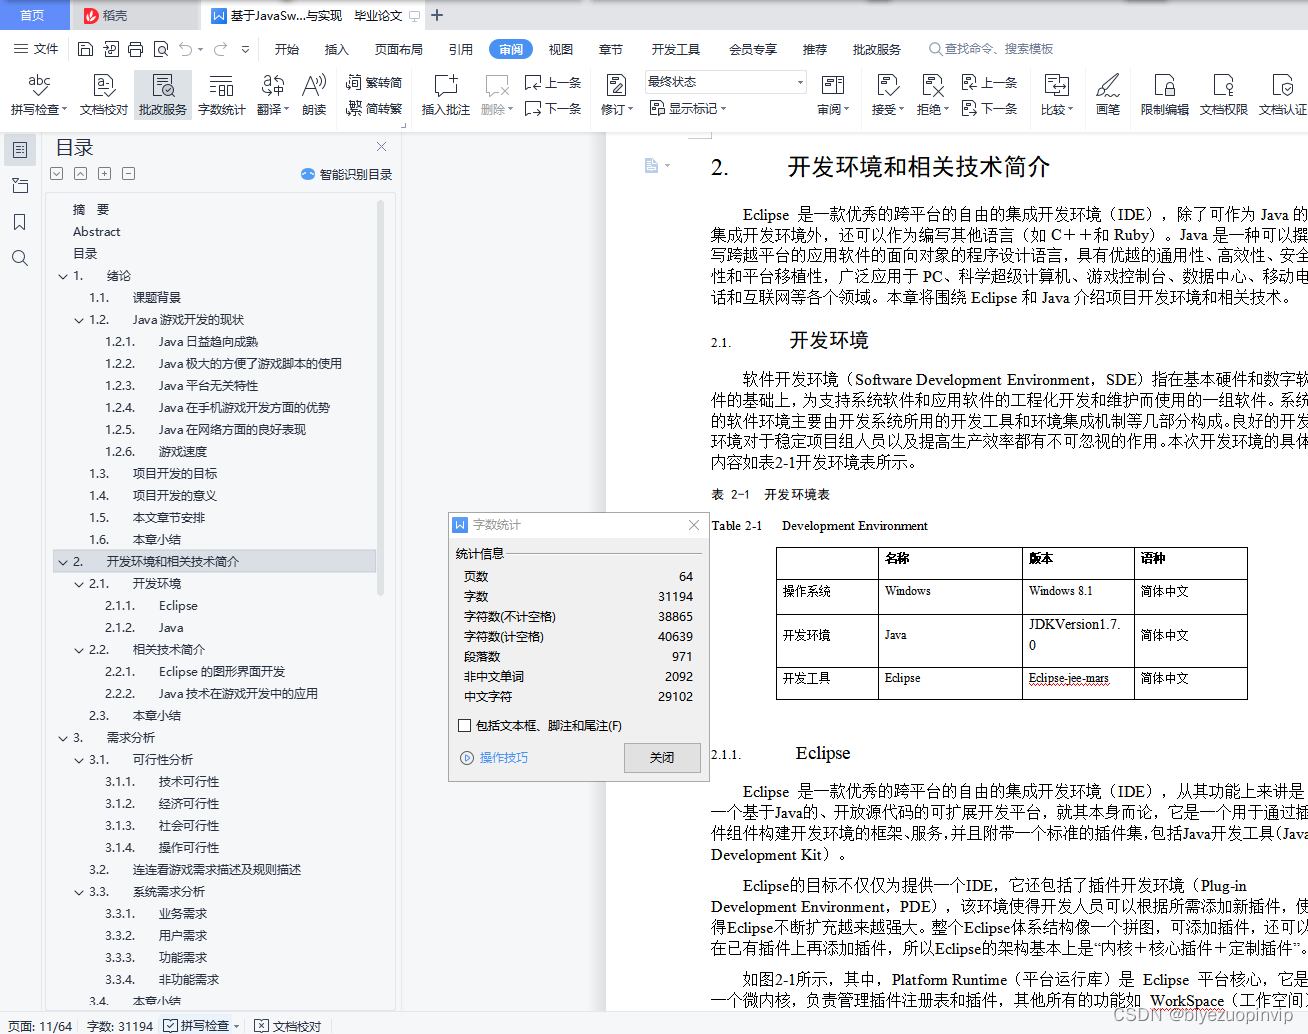Click the undo arrow icon
This screenshot has width=1308, height=1034.
click(x=185, y=49)
